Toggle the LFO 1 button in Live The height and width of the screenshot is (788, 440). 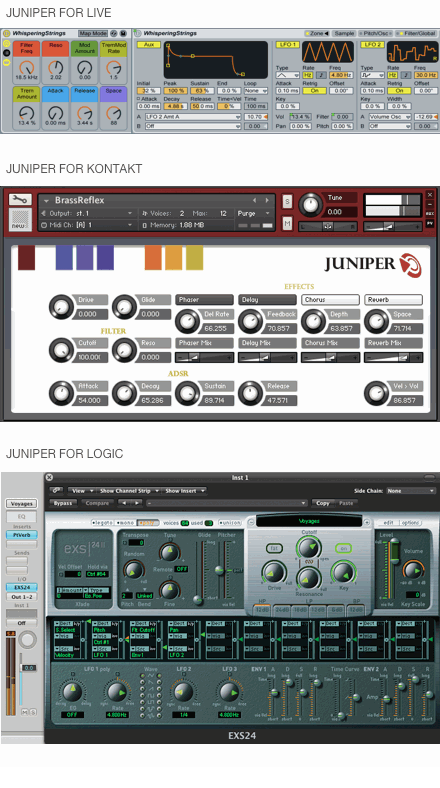coord(287,44)
